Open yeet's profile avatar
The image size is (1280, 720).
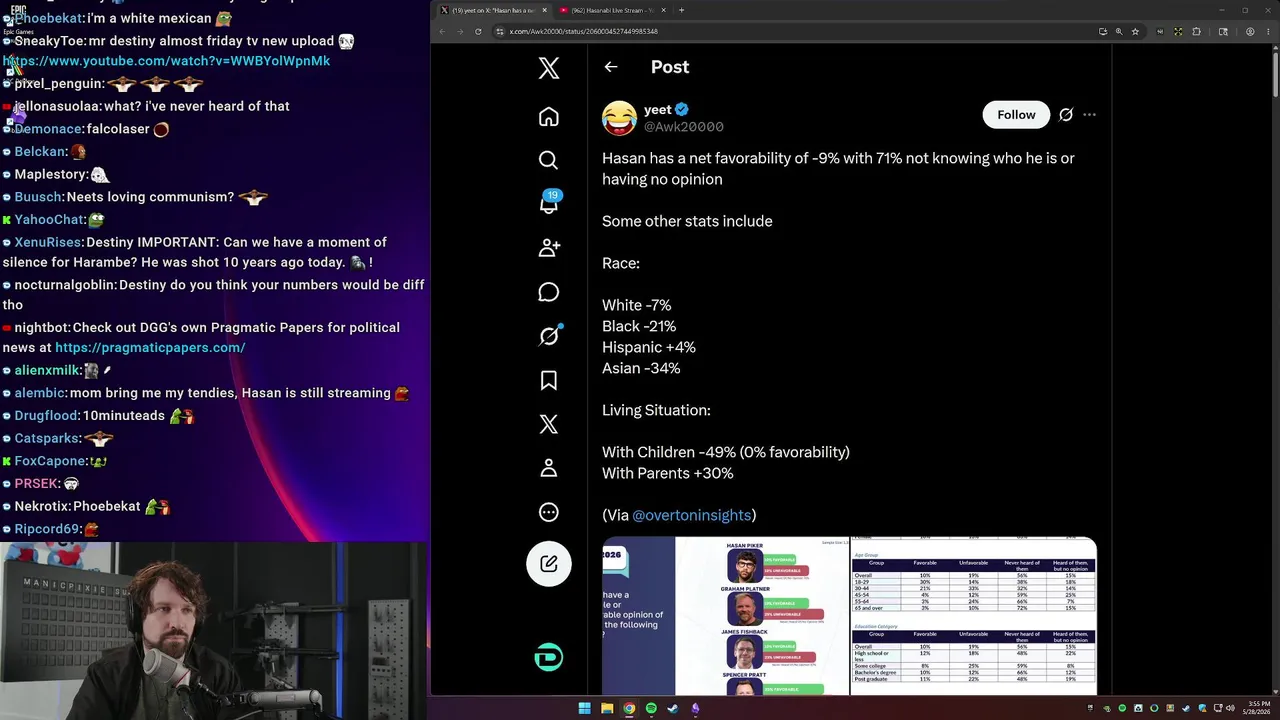619,118
